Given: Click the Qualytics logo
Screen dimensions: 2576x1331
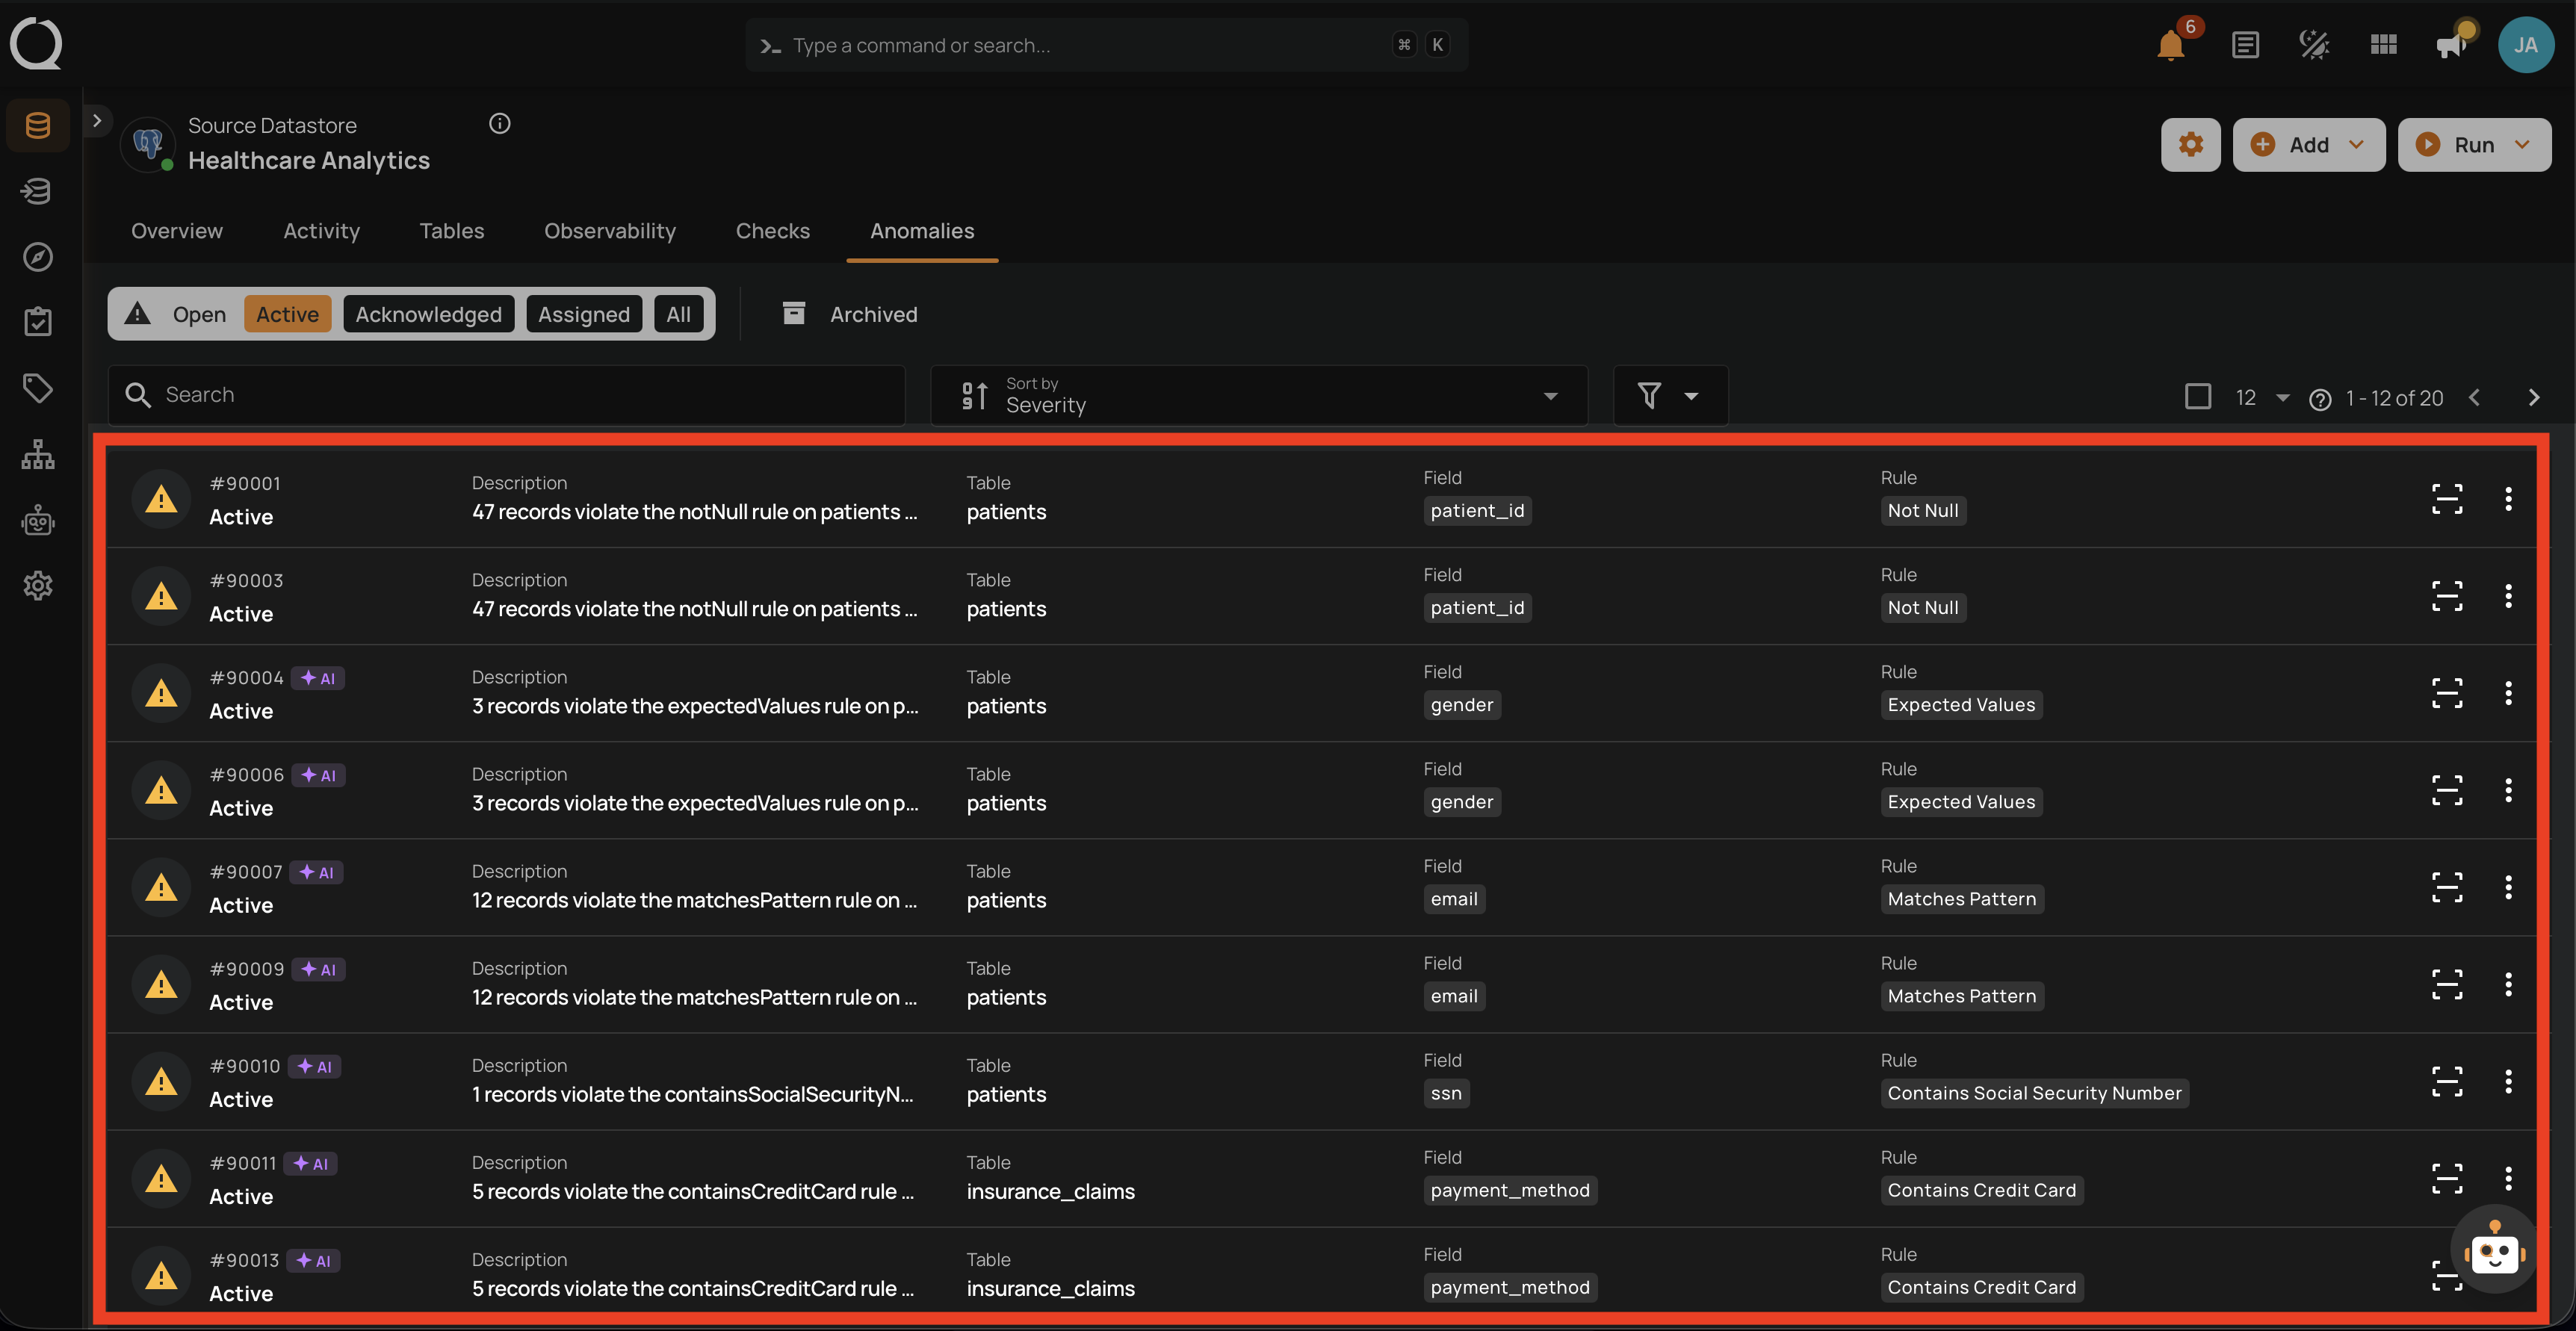Looking at the screenshot, I should 36,44.
